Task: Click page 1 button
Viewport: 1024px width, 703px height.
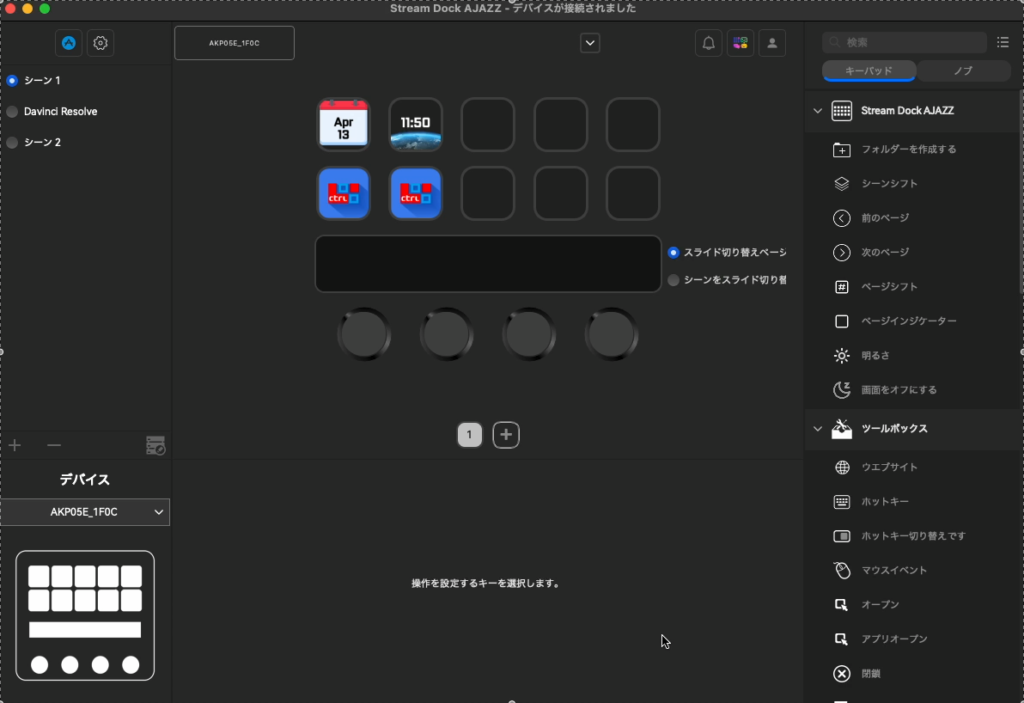Action: [469, 435]
